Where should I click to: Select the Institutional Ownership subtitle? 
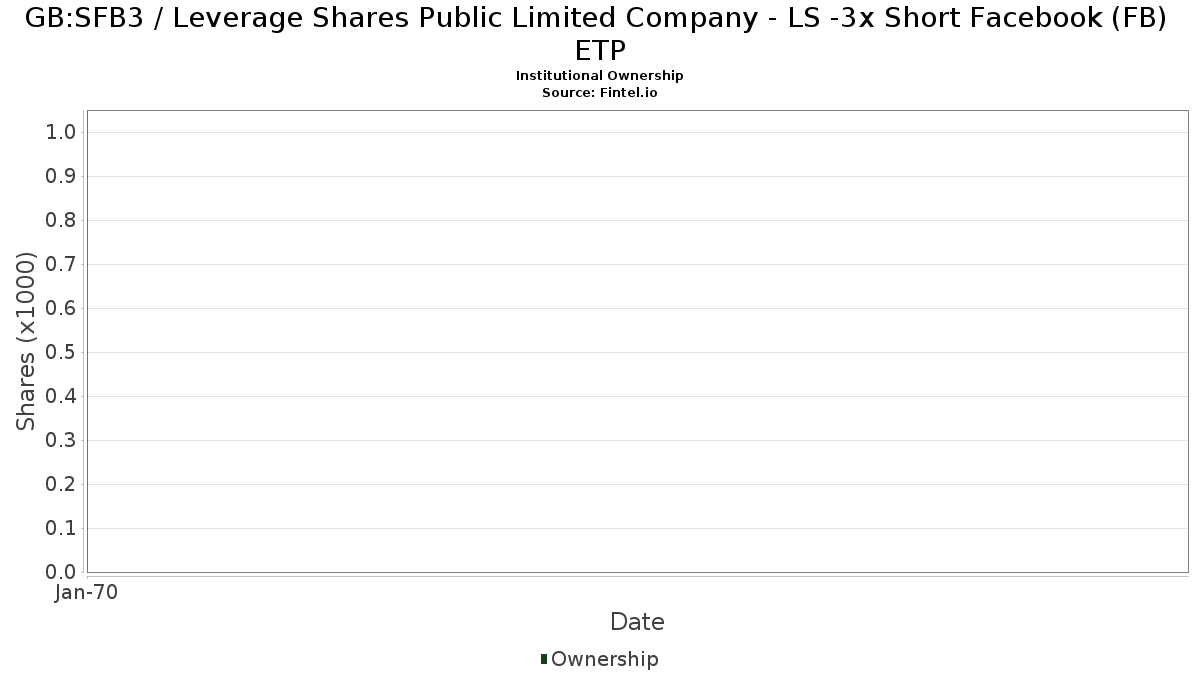pos(600,76)
